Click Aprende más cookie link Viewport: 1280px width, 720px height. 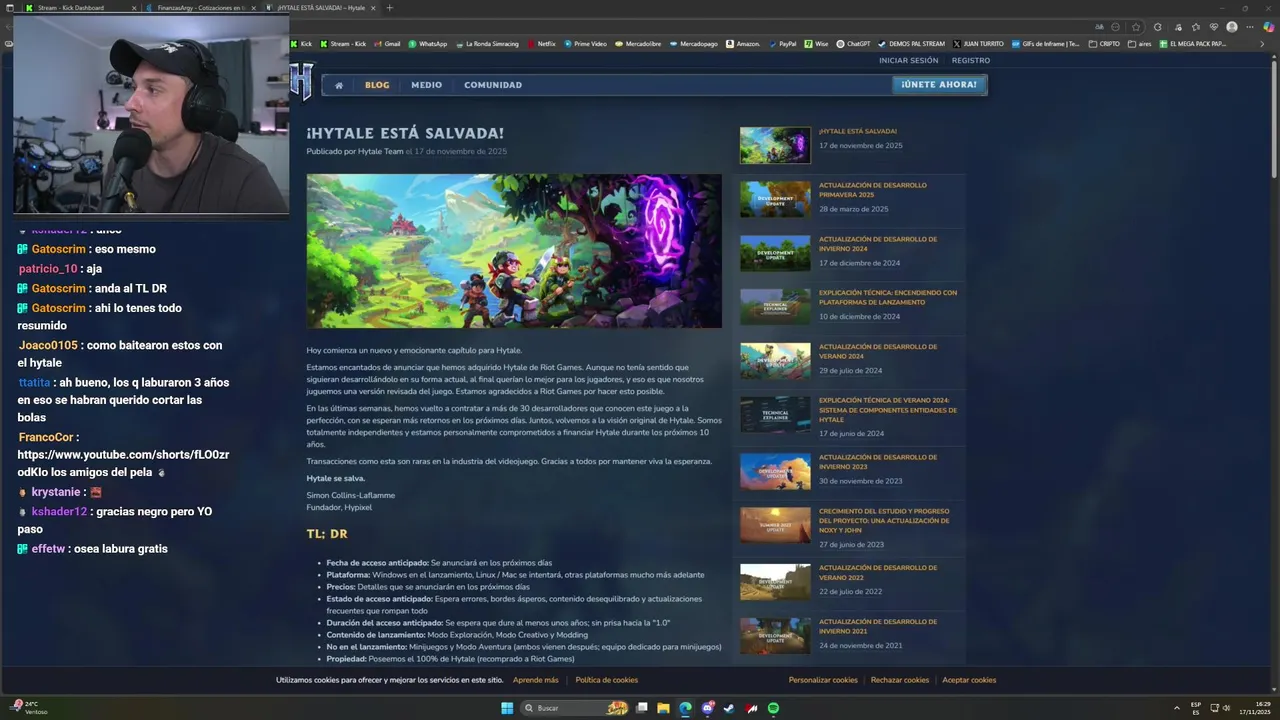point(536,680)
